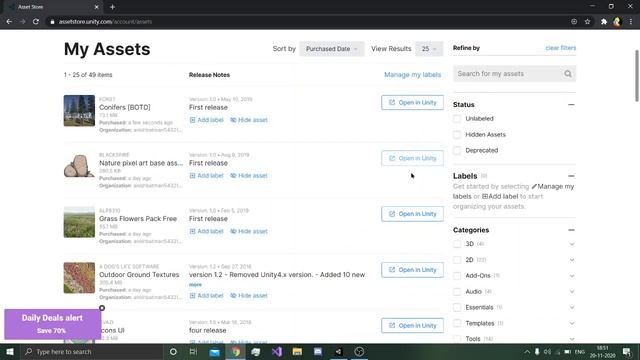The height and width of the screenshot is (360, 640).
Task: Click the Windows taskbar search box
Action: pos(92,351)
